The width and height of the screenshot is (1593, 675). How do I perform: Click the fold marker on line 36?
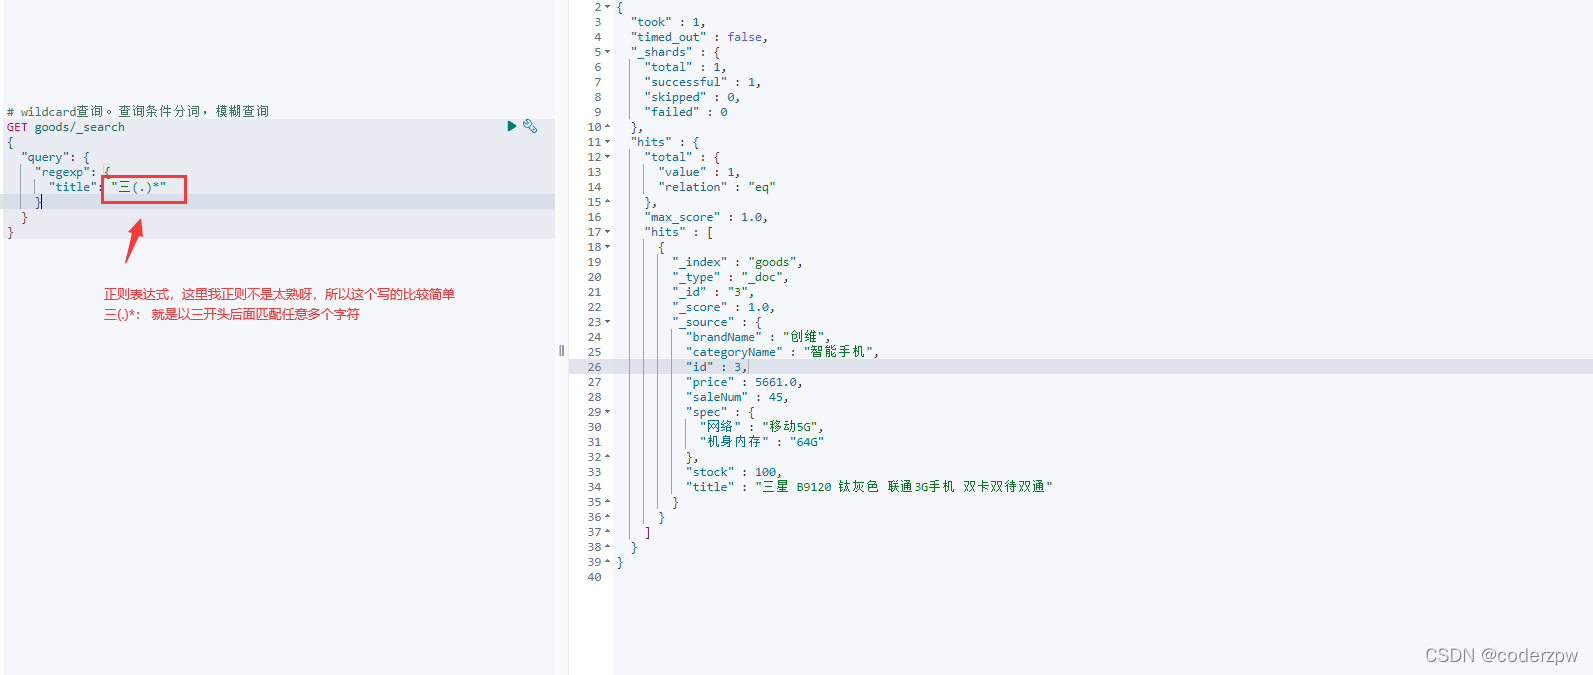607,517
